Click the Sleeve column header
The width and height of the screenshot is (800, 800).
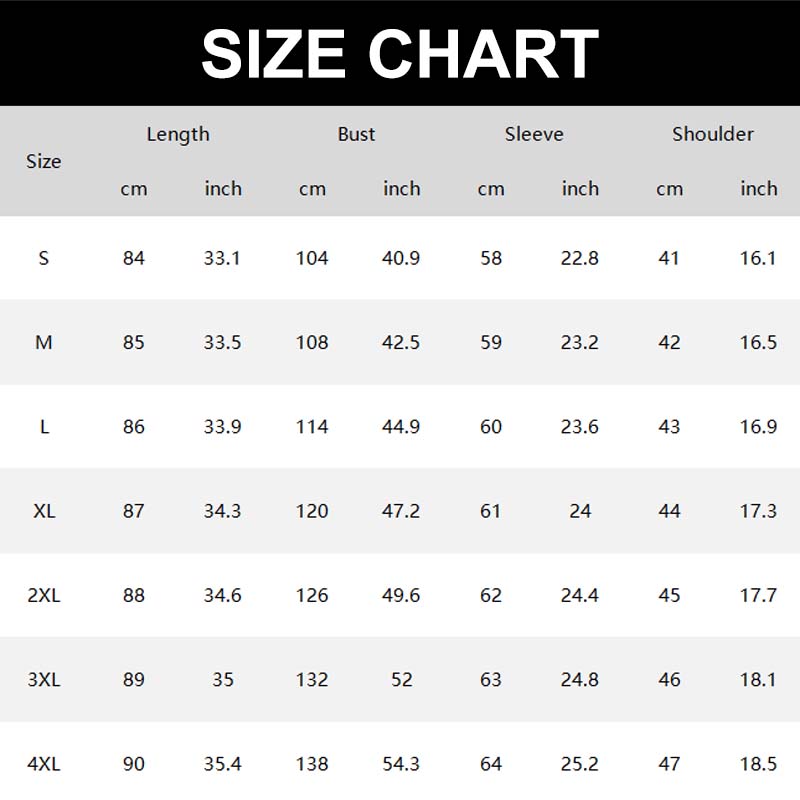(x=534, y=134)
